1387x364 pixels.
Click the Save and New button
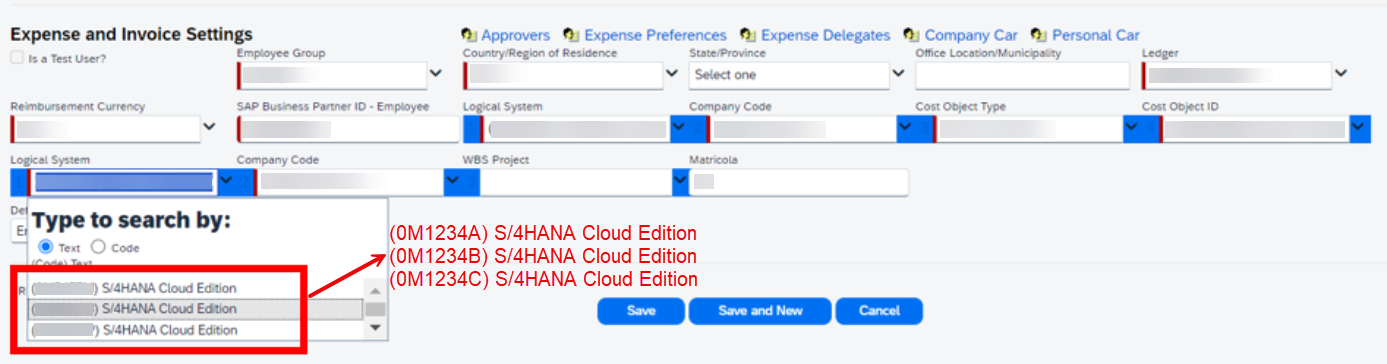pos(760,311)
